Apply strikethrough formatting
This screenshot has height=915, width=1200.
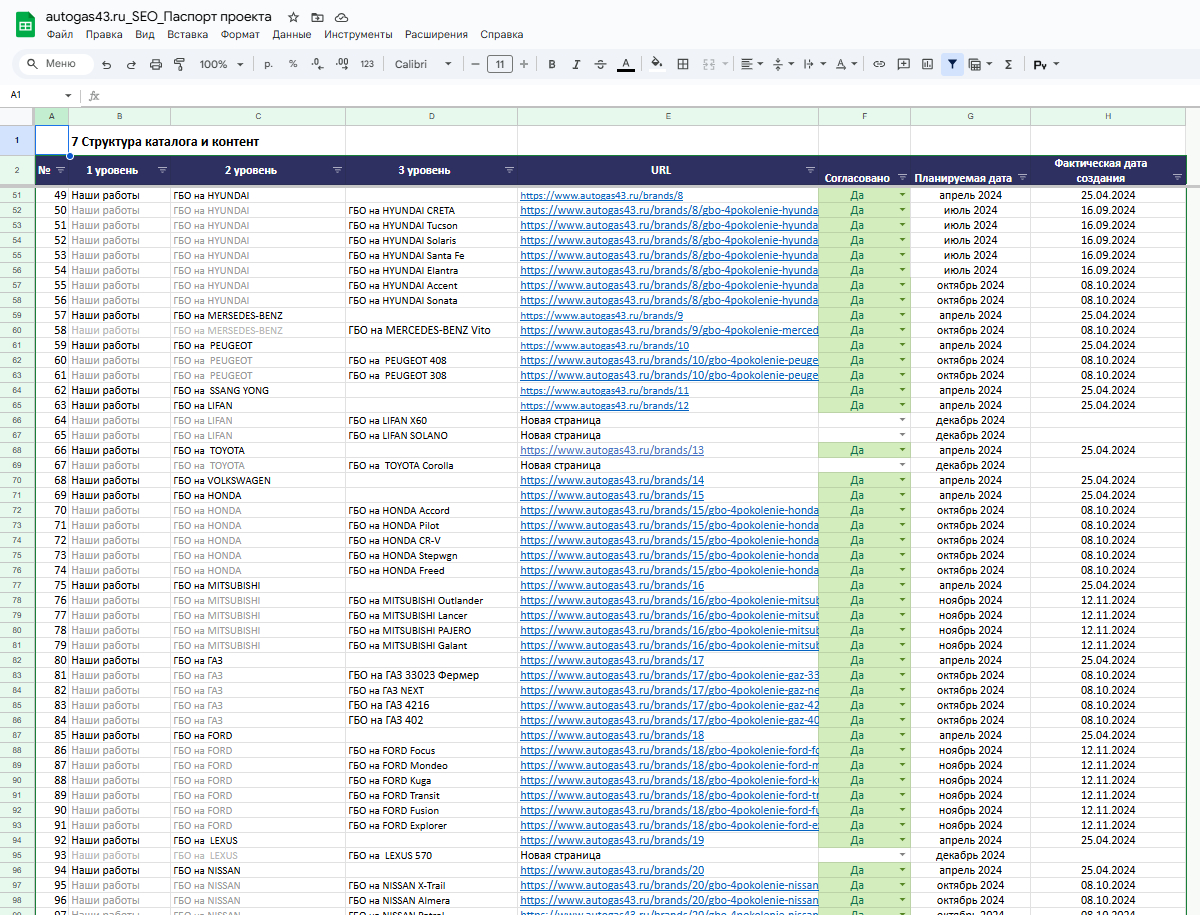coord(600,64)
